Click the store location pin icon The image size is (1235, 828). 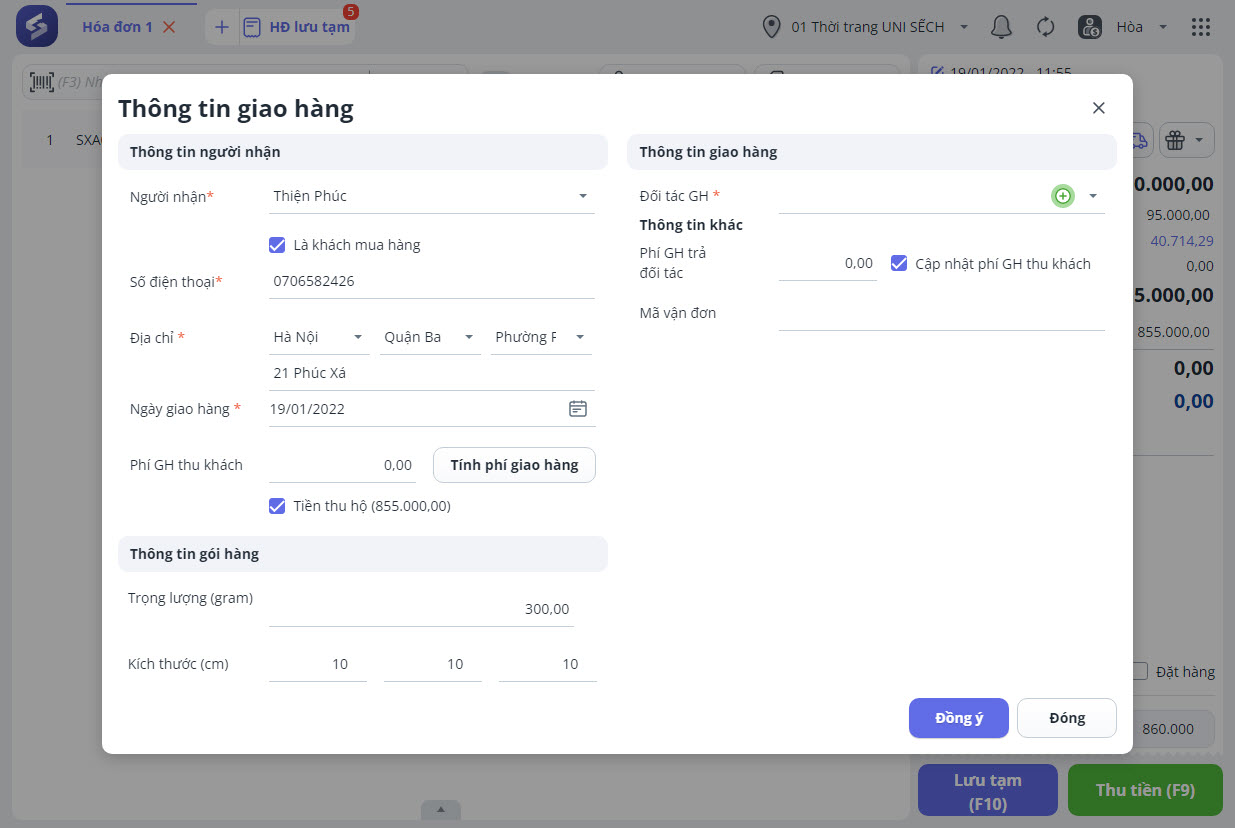click(x=771, y=27)
